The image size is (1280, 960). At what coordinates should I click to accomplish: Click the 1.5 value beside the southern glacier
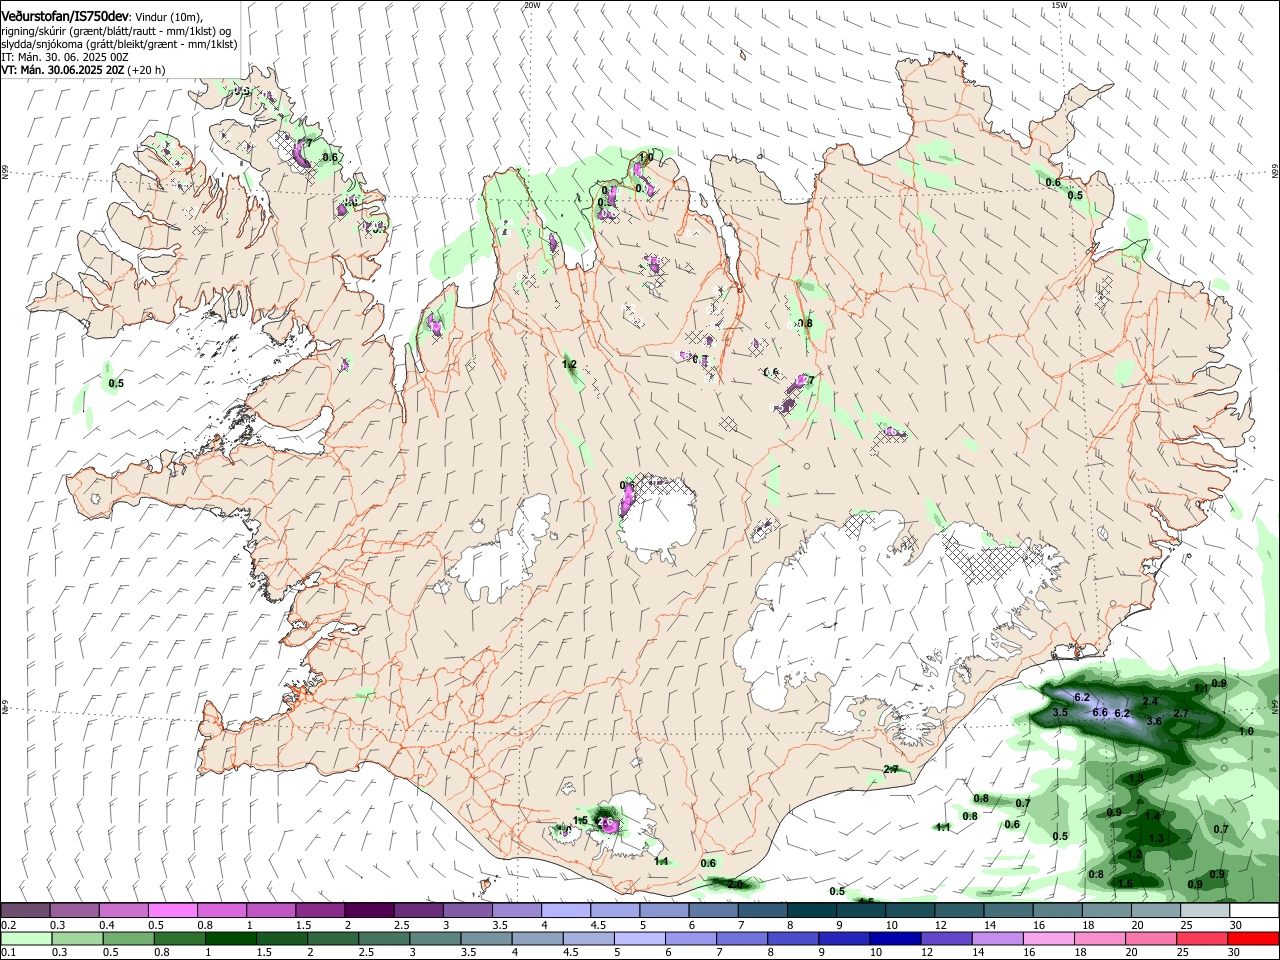tap(580, 820)
